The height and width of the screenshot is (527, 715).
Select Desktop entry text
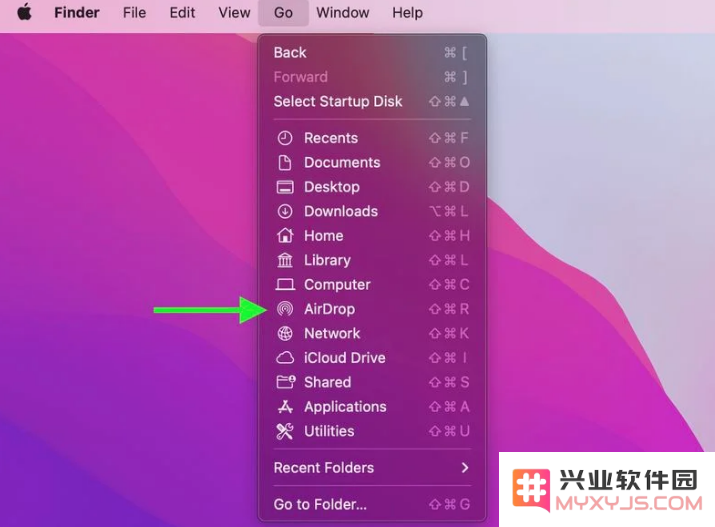click(x=332, y=187)
